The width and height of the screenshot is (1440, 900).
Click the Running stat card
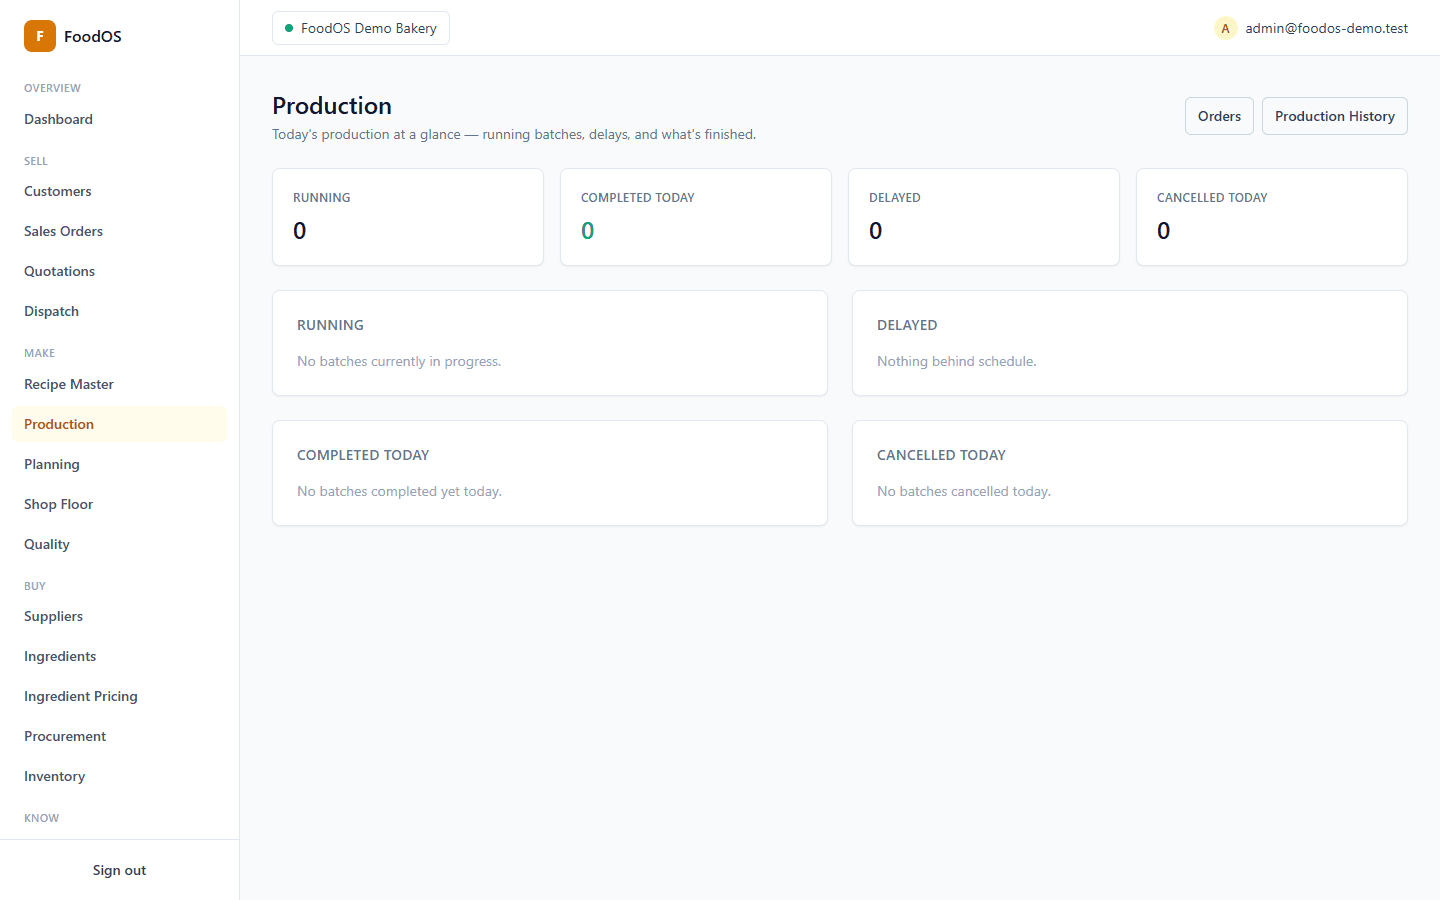(408, 217)
